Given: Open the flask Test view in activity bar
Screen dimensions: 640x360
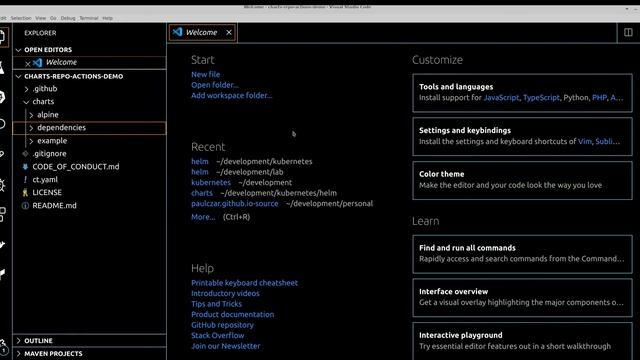Looking at the screenshot, I should pyautogui.click(x=2, y=68).
